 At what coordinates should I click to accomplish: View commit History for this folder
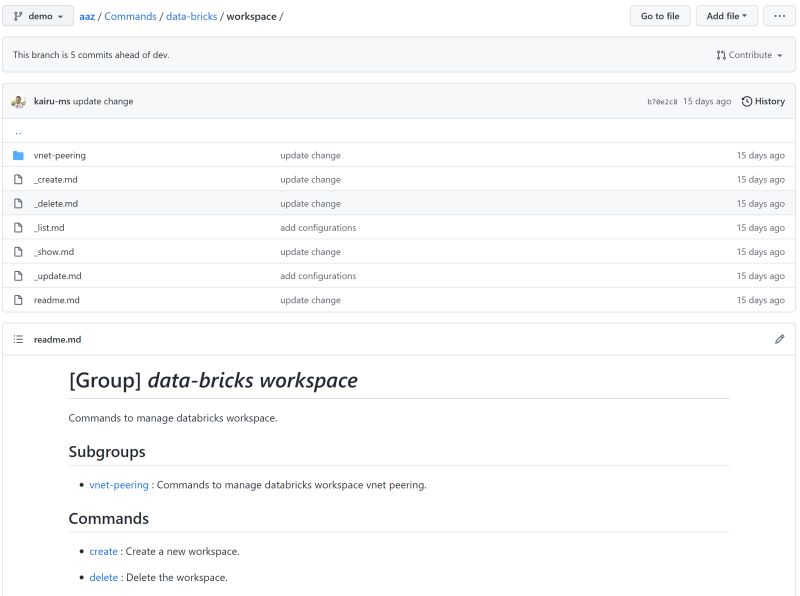pos(762,101)
